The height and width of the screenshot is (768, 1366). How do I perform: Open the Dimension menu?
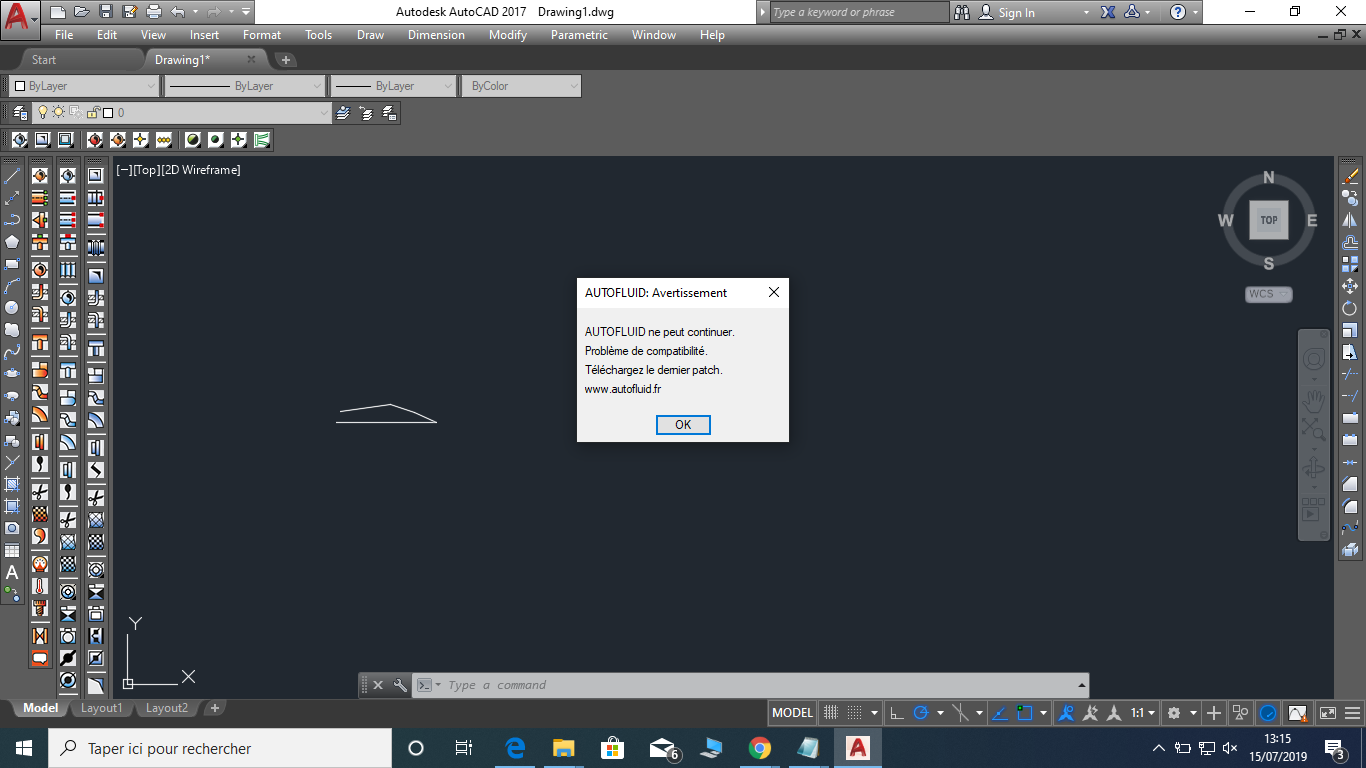[x=436, y=35]
